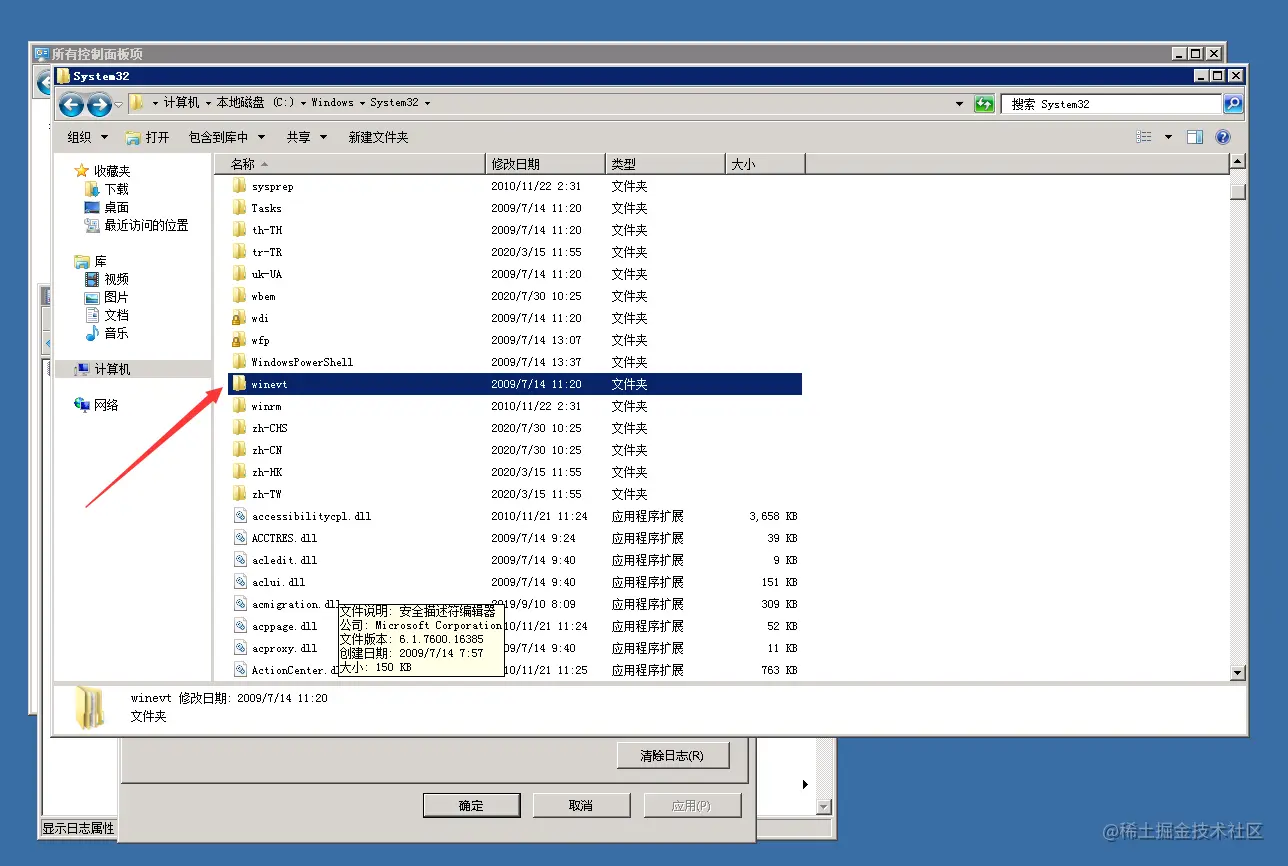Select the ACCTRES.dll file row
1288x866 pixels.
coord(515,538)
